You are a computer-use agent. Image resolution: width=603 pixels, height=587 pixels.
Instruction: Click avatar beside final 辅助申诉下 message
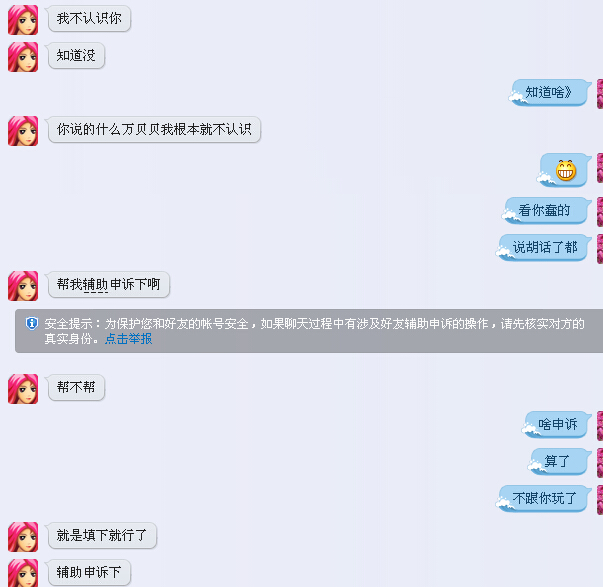click(x=23, y=573)
